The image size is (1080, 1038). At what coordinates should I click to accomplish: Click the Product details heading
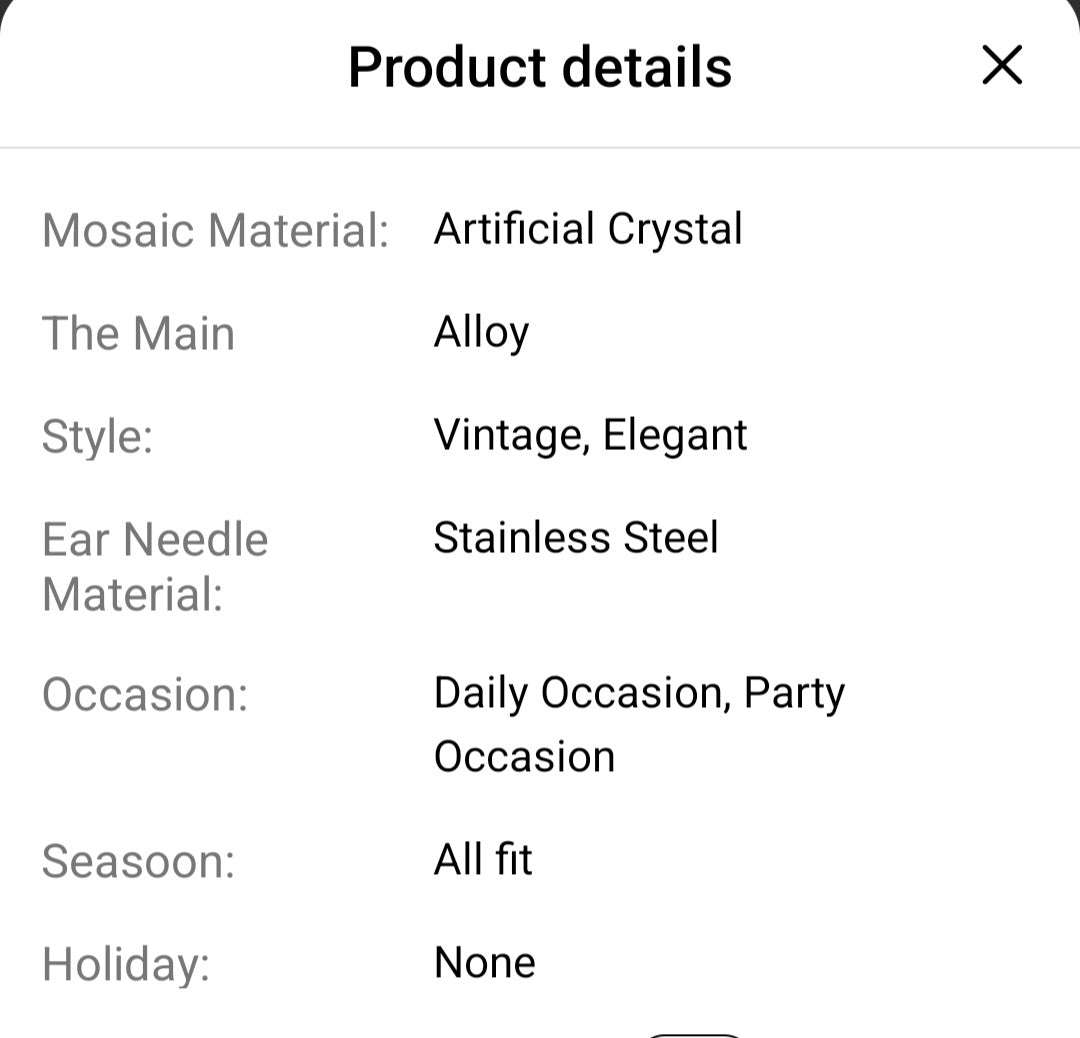540,67
